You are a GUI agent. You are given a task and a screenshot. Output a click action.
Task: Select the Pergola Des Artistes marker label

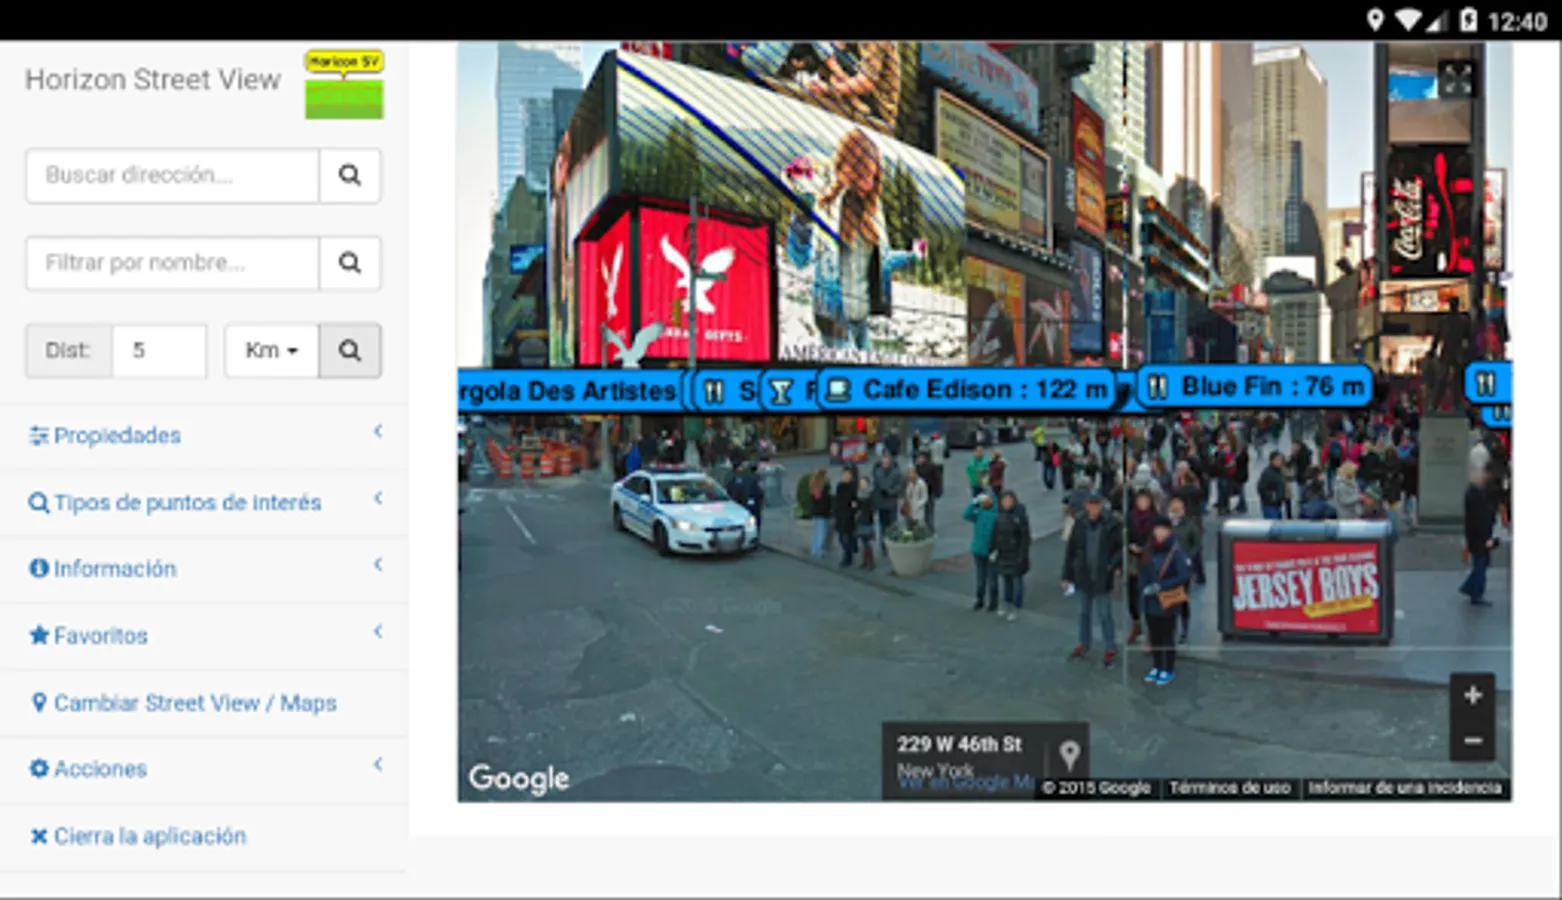[x=568, y=390]
